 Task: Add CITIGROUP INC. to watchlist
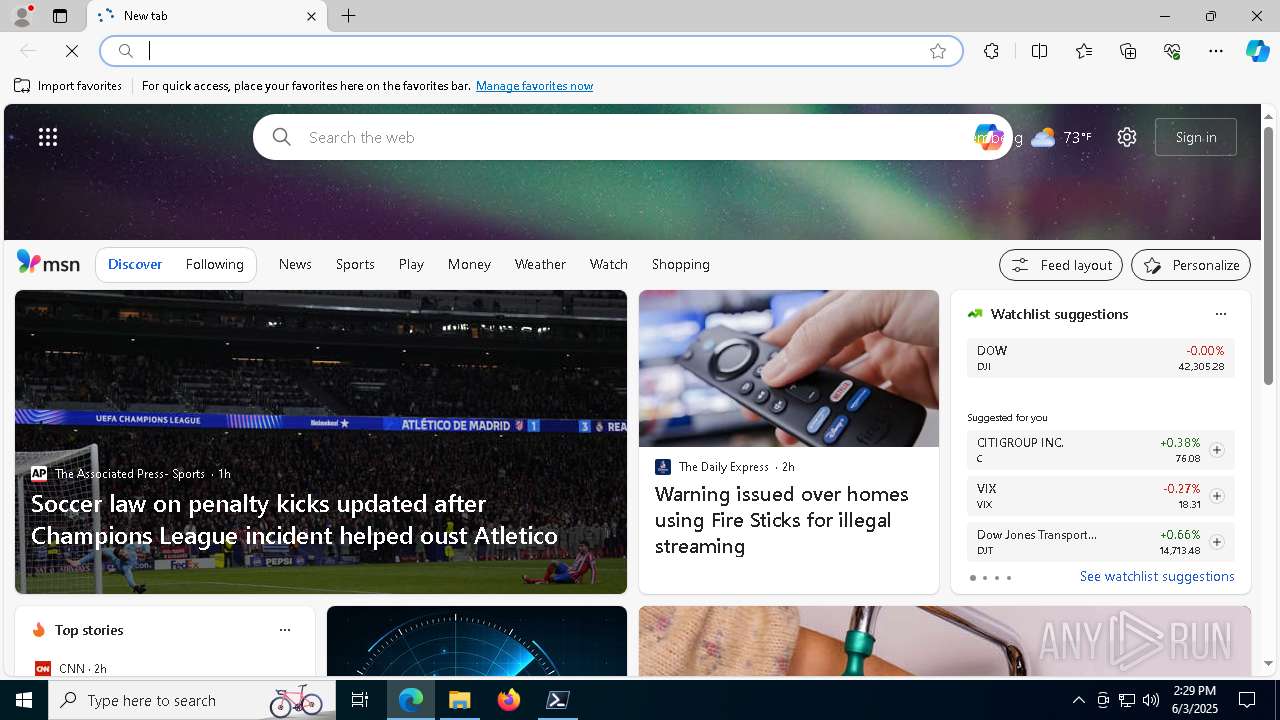(1216, 450)
